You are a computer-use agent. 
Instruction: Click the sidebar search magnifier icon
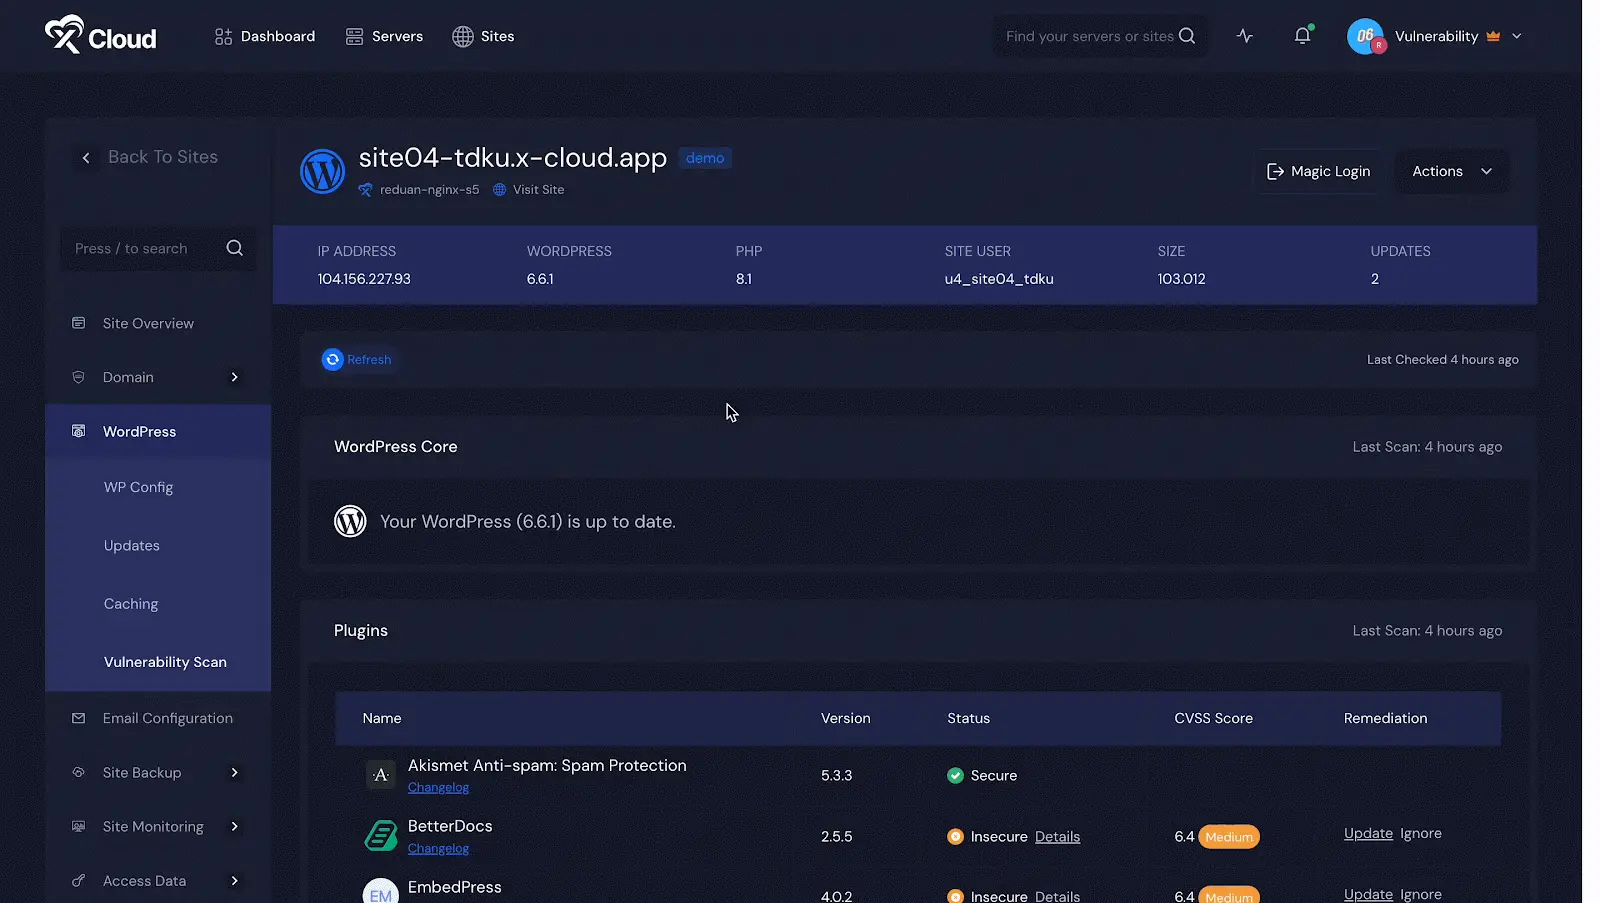pos(235,248)
